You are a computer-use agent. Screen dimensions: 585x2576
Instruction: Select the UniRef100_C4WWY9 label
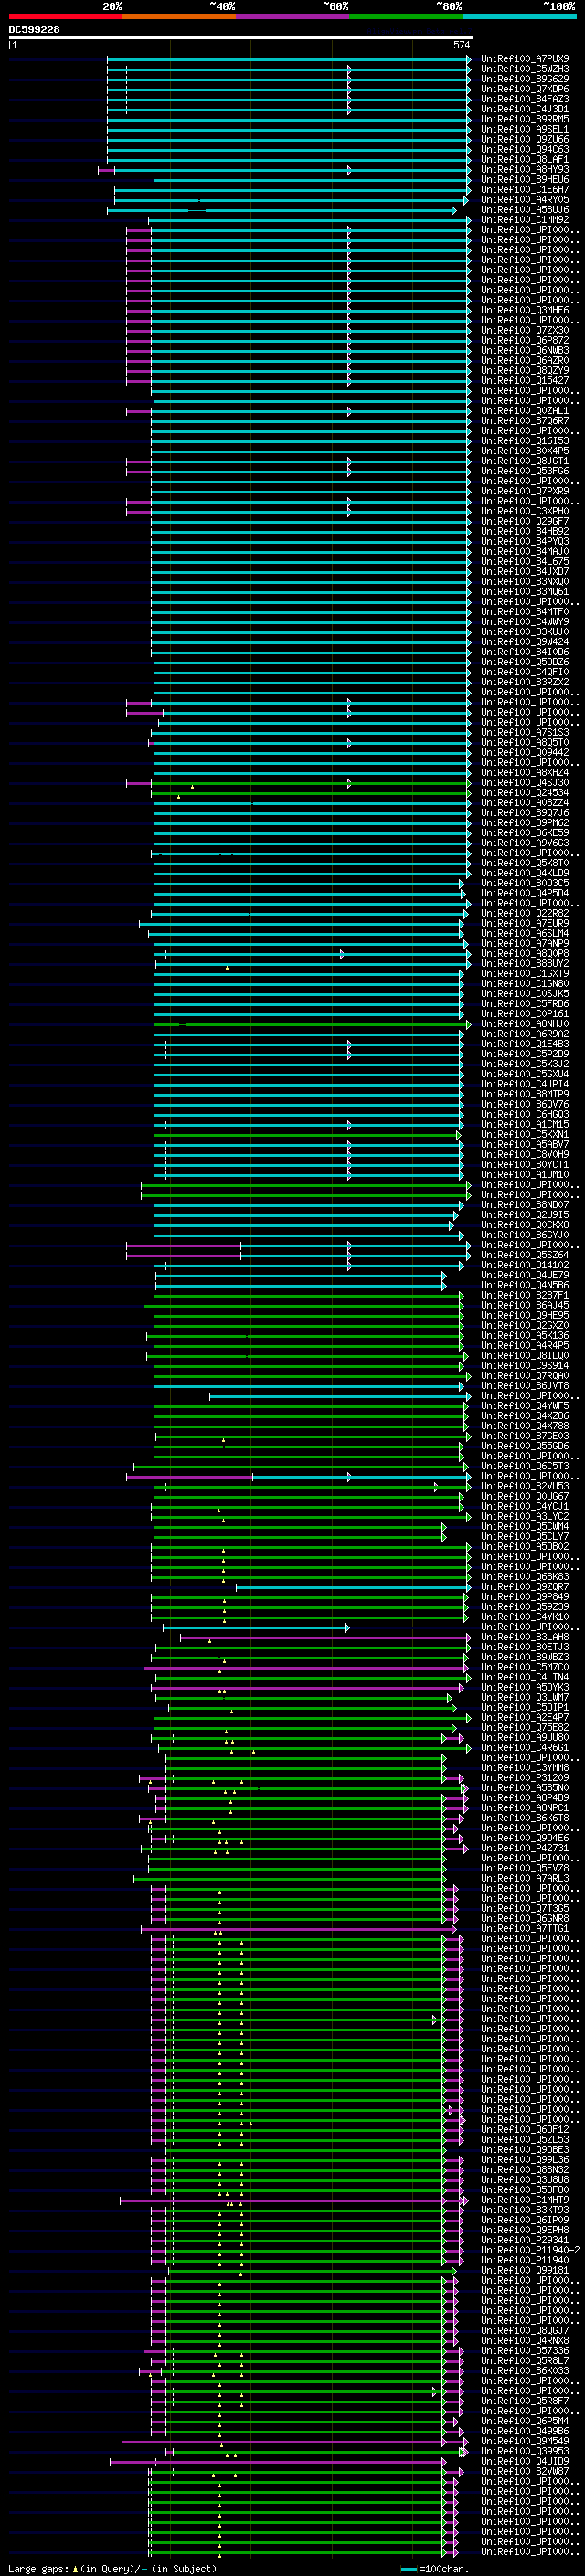coord(525,621)
